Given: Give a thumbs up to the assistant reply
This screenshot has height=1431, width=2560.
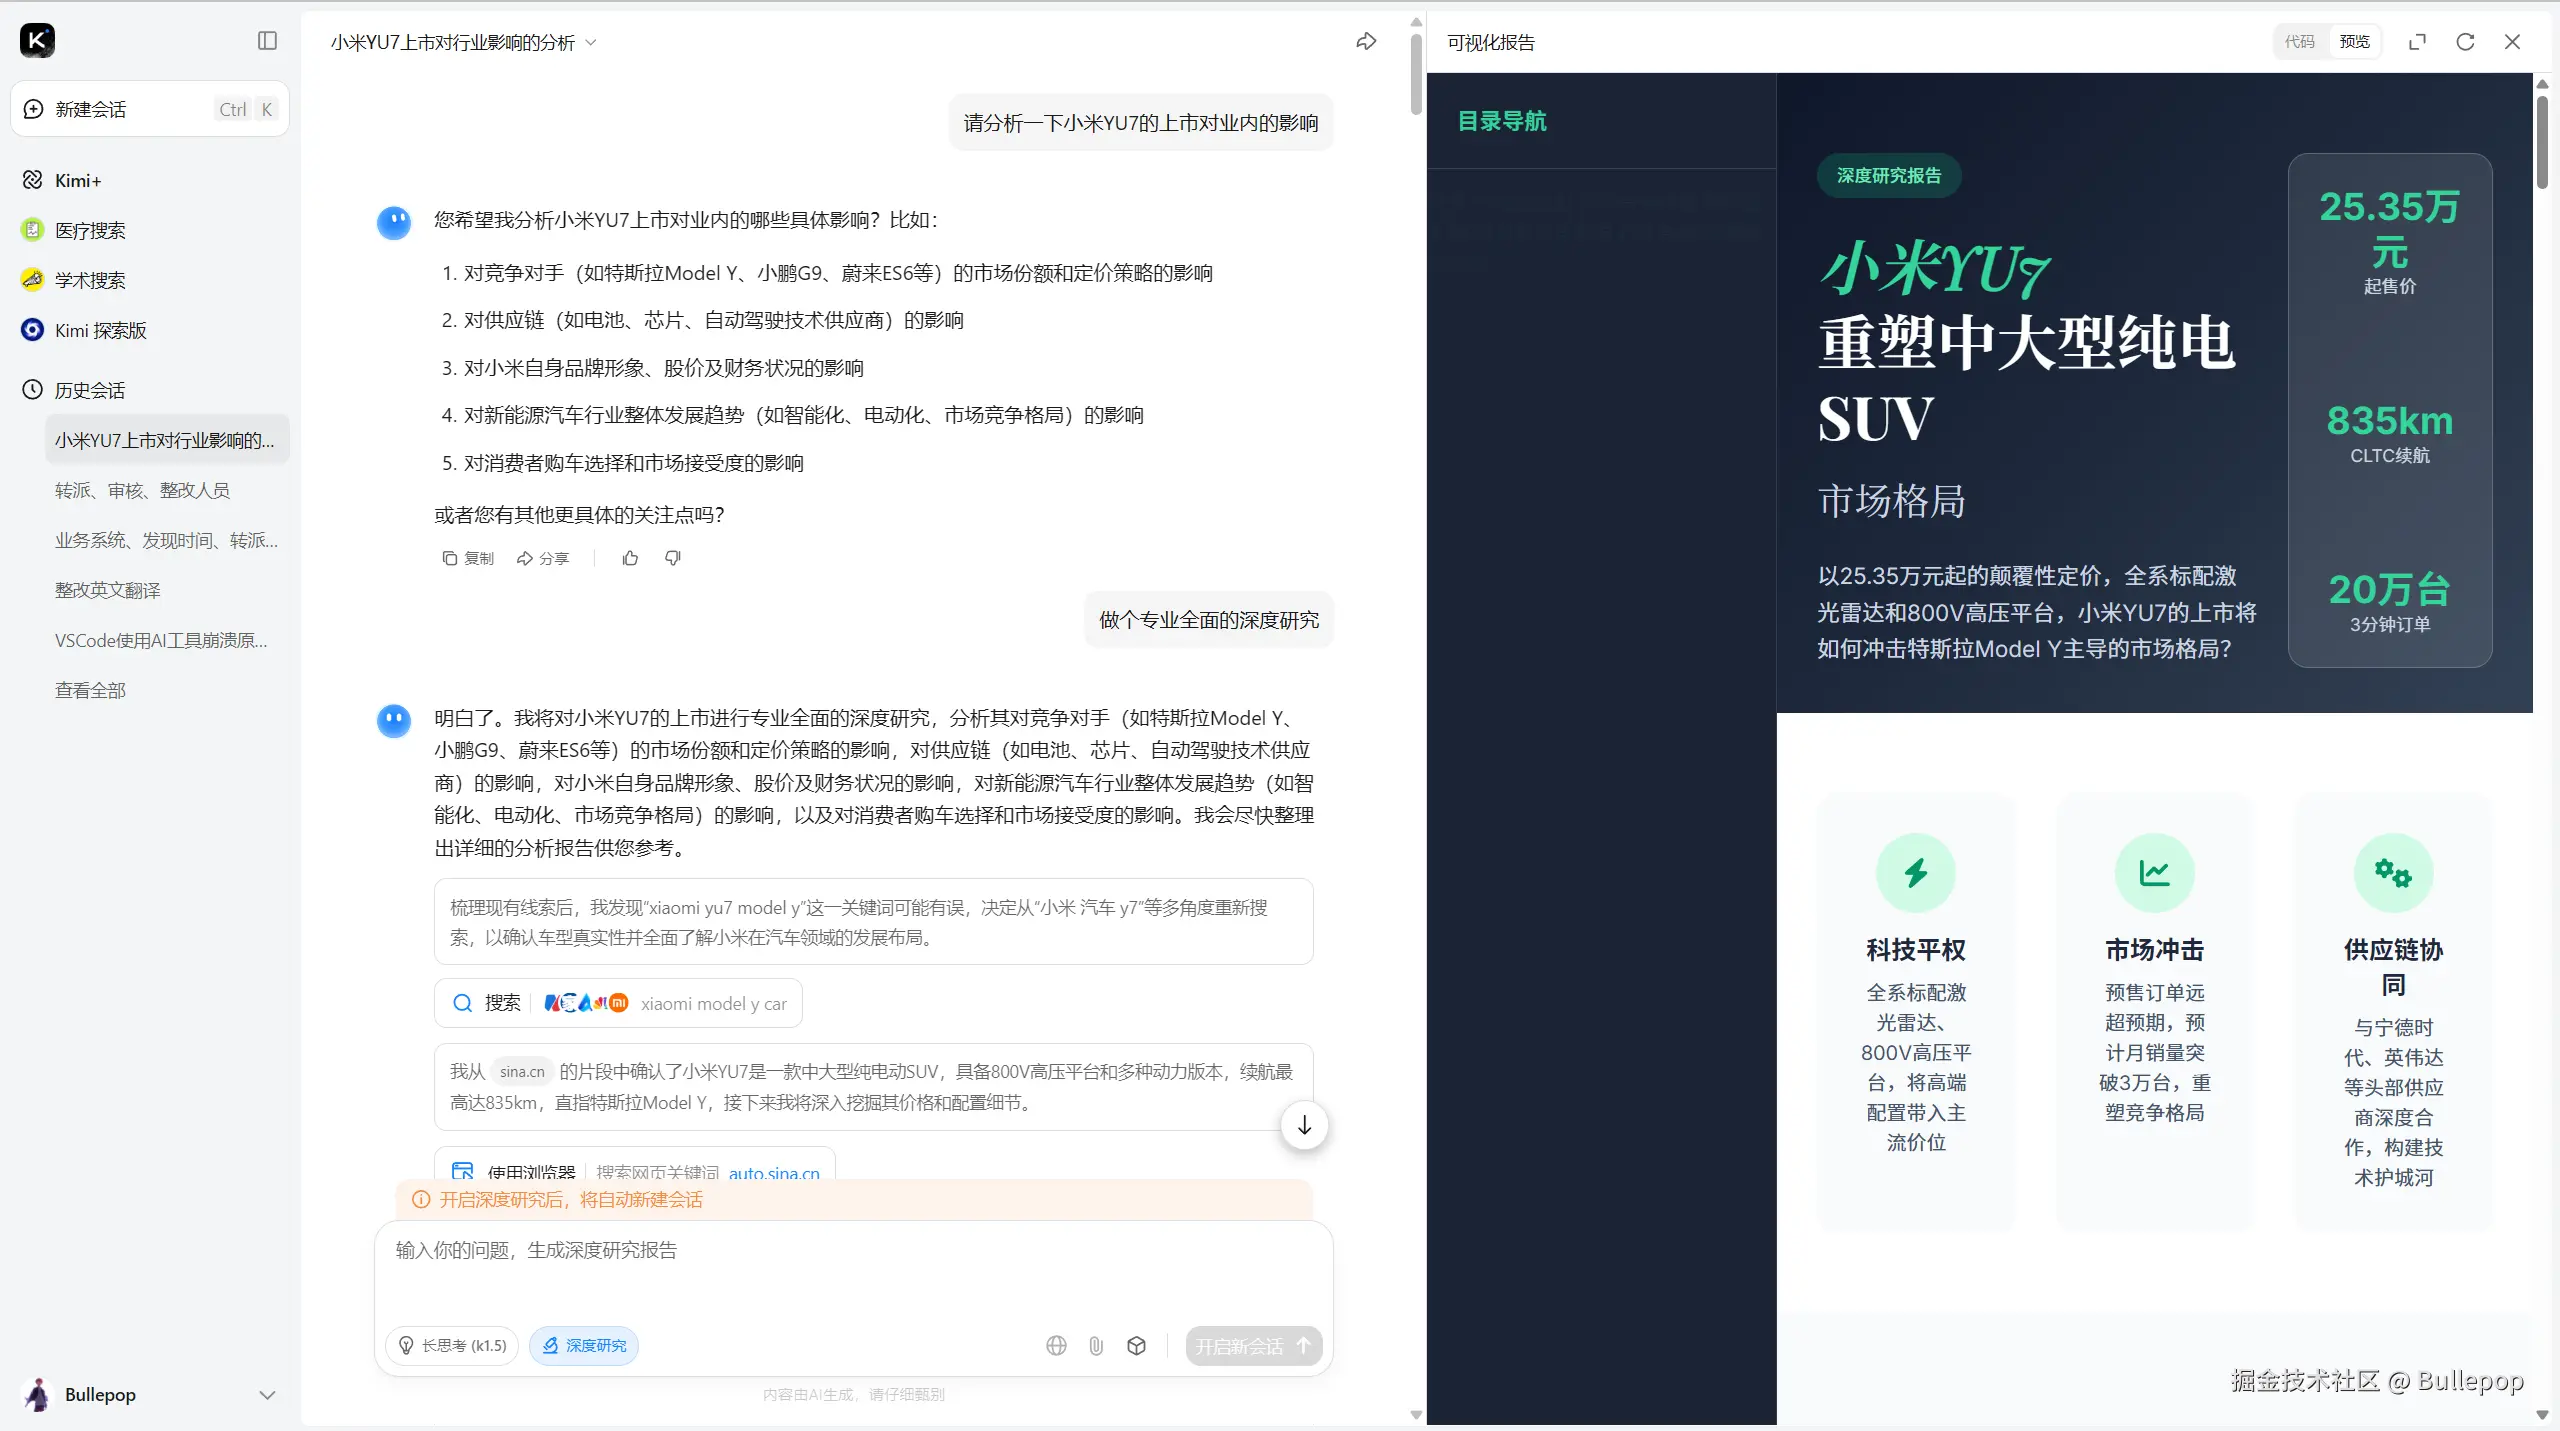Looking at the screenshot, I should click(x=629, y=558).
